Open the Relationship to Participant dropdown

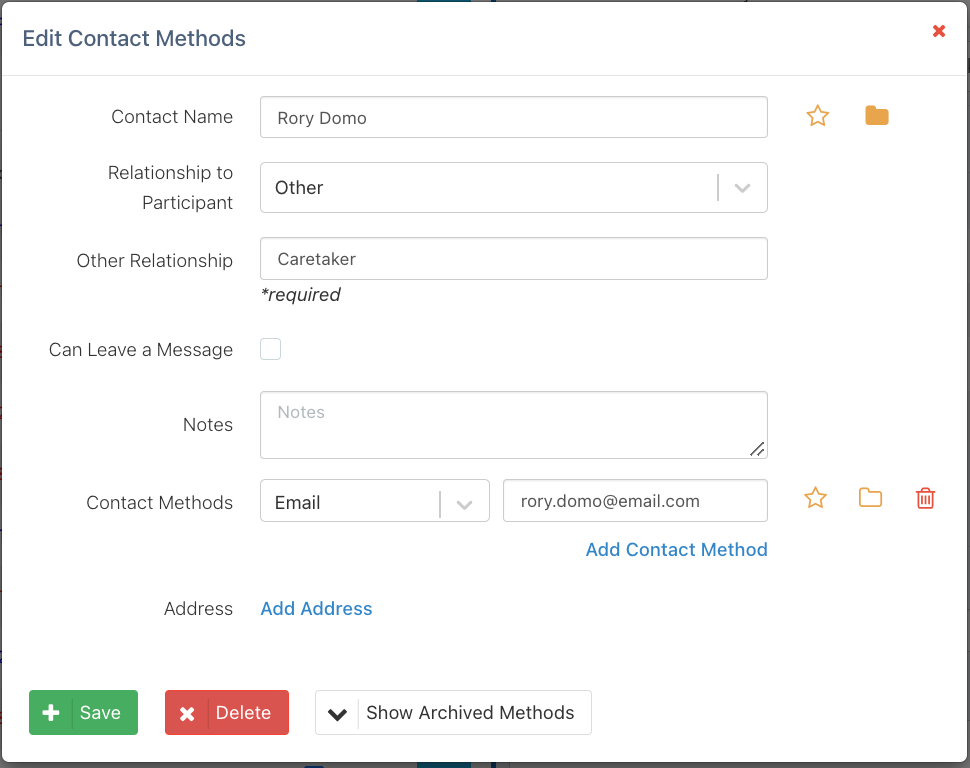pyautogui.click(x=488, y=188)
